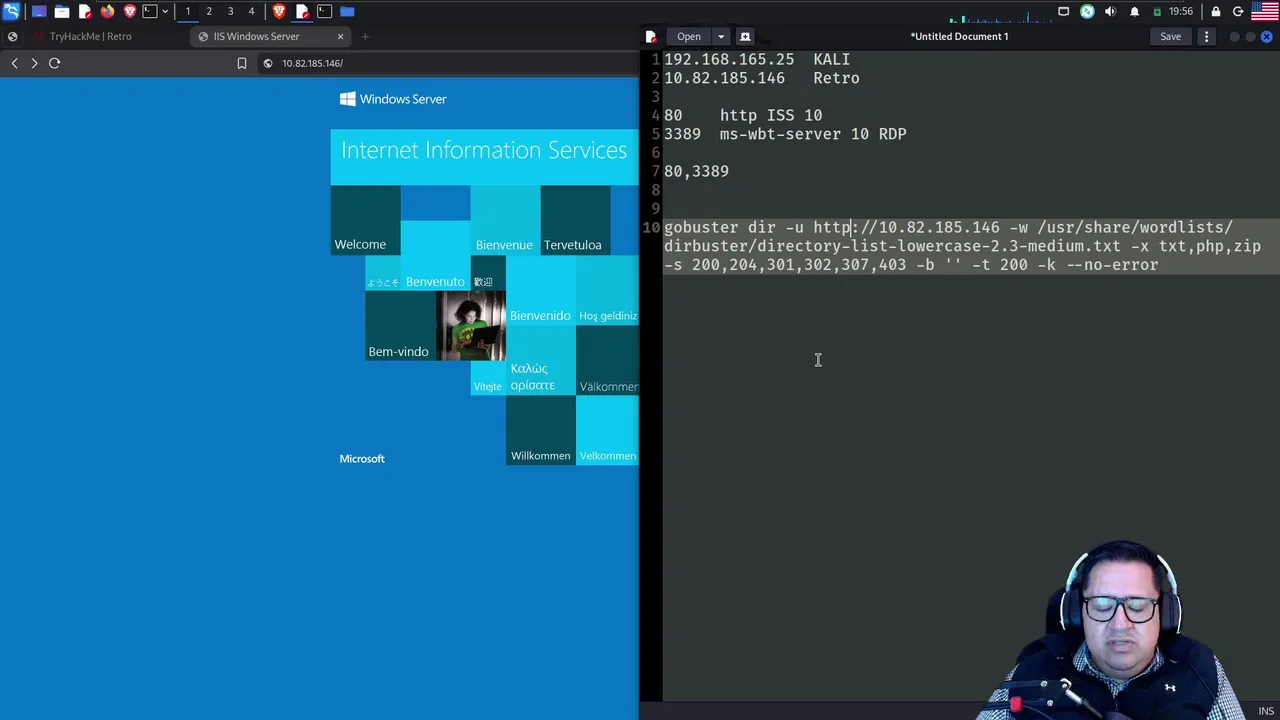Focus the text editor window in taskbar
The height and width of the screenshot is (720, 1280).
coord(302,11)
